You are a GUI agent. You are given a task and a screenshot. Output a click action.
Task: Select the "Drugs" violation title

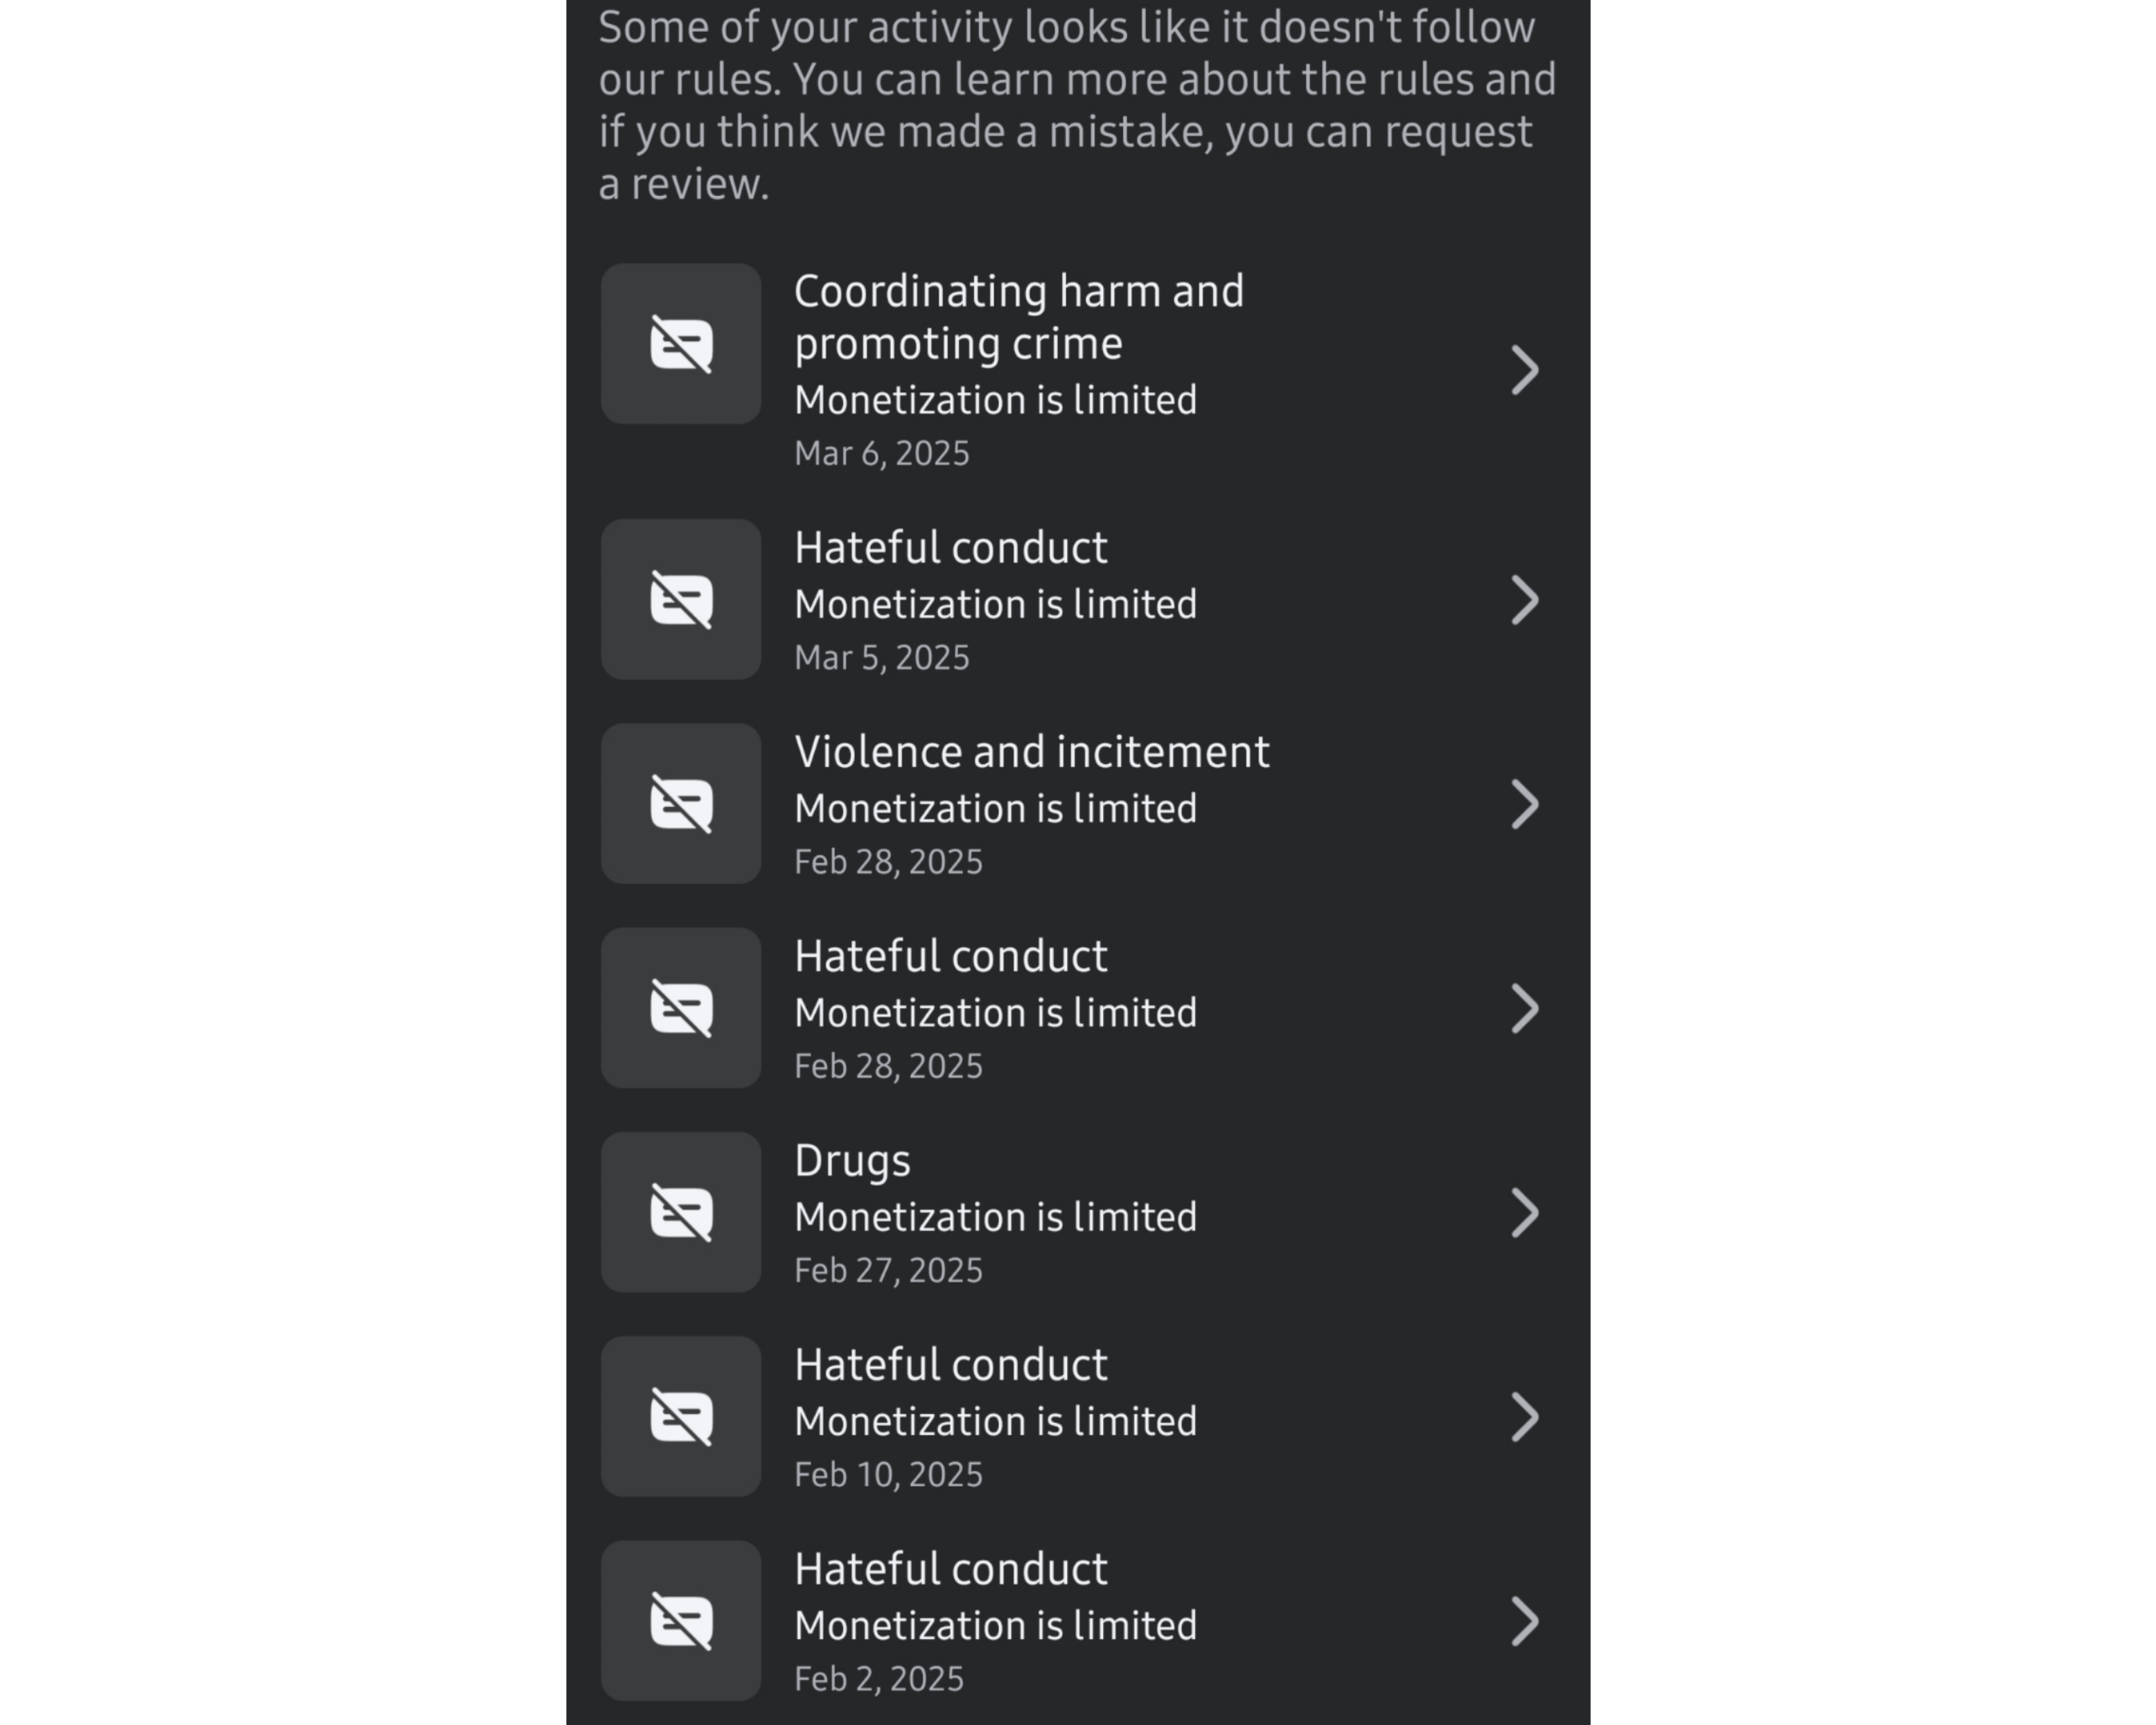click(852, 1161)
